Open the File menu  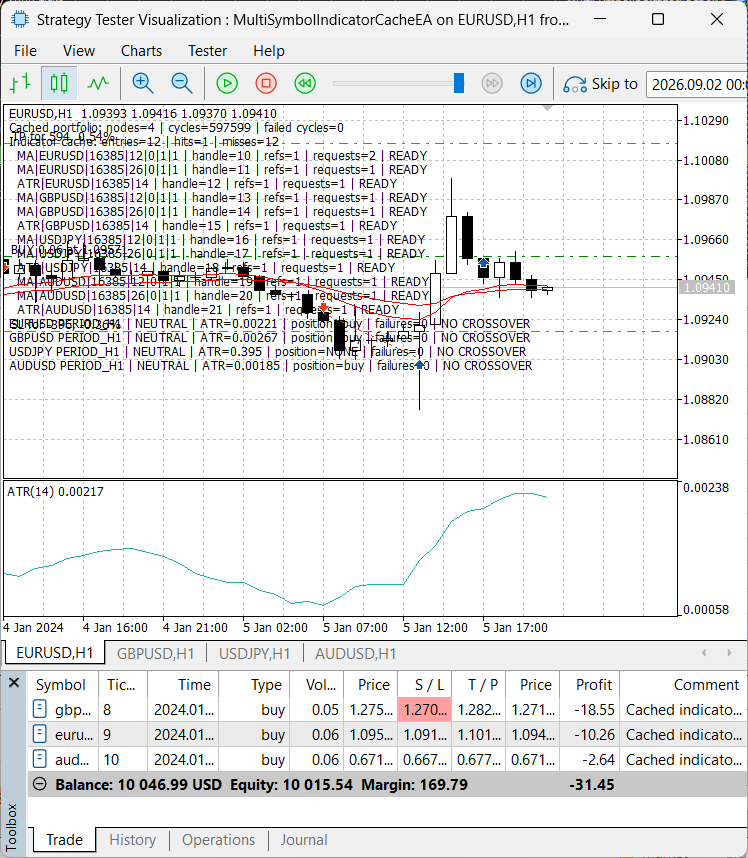click(x=26, y=51)
